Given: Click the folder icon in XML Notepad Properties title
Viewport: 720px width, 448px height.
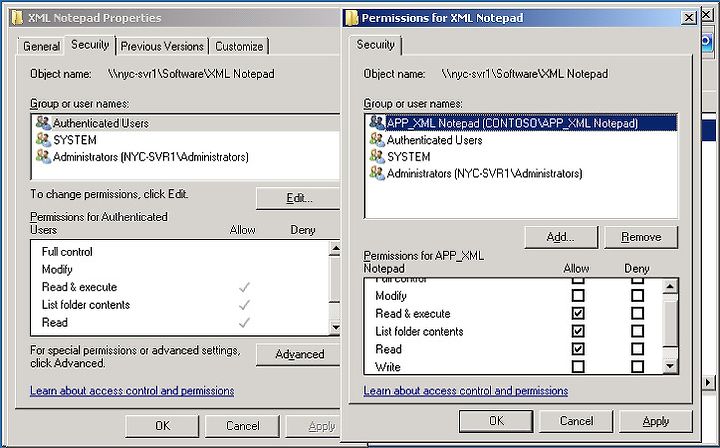Looking at the screenshot, I should pos(17,17).
